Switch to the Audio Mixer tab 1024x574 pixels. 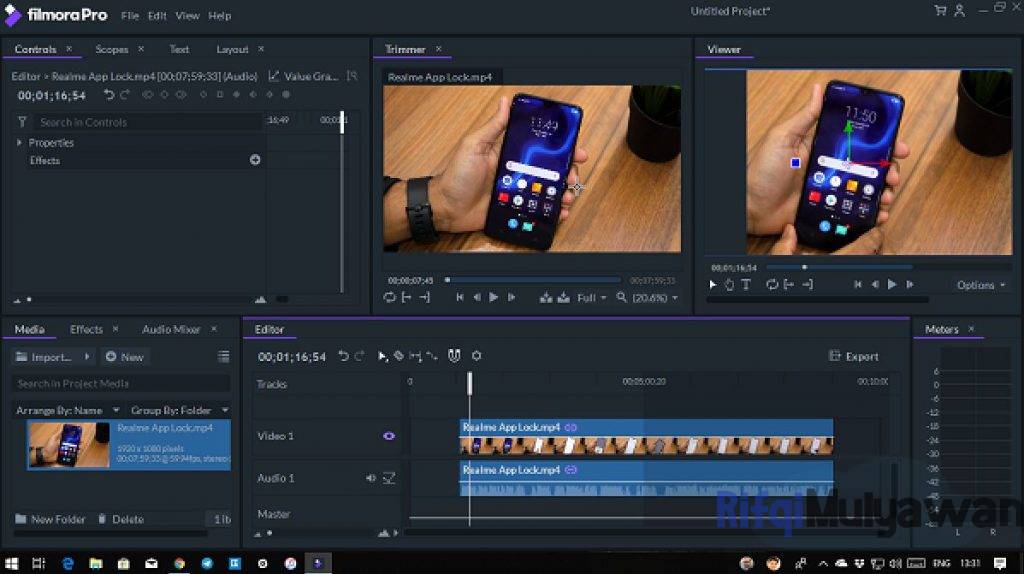click(x=170, y=329)
